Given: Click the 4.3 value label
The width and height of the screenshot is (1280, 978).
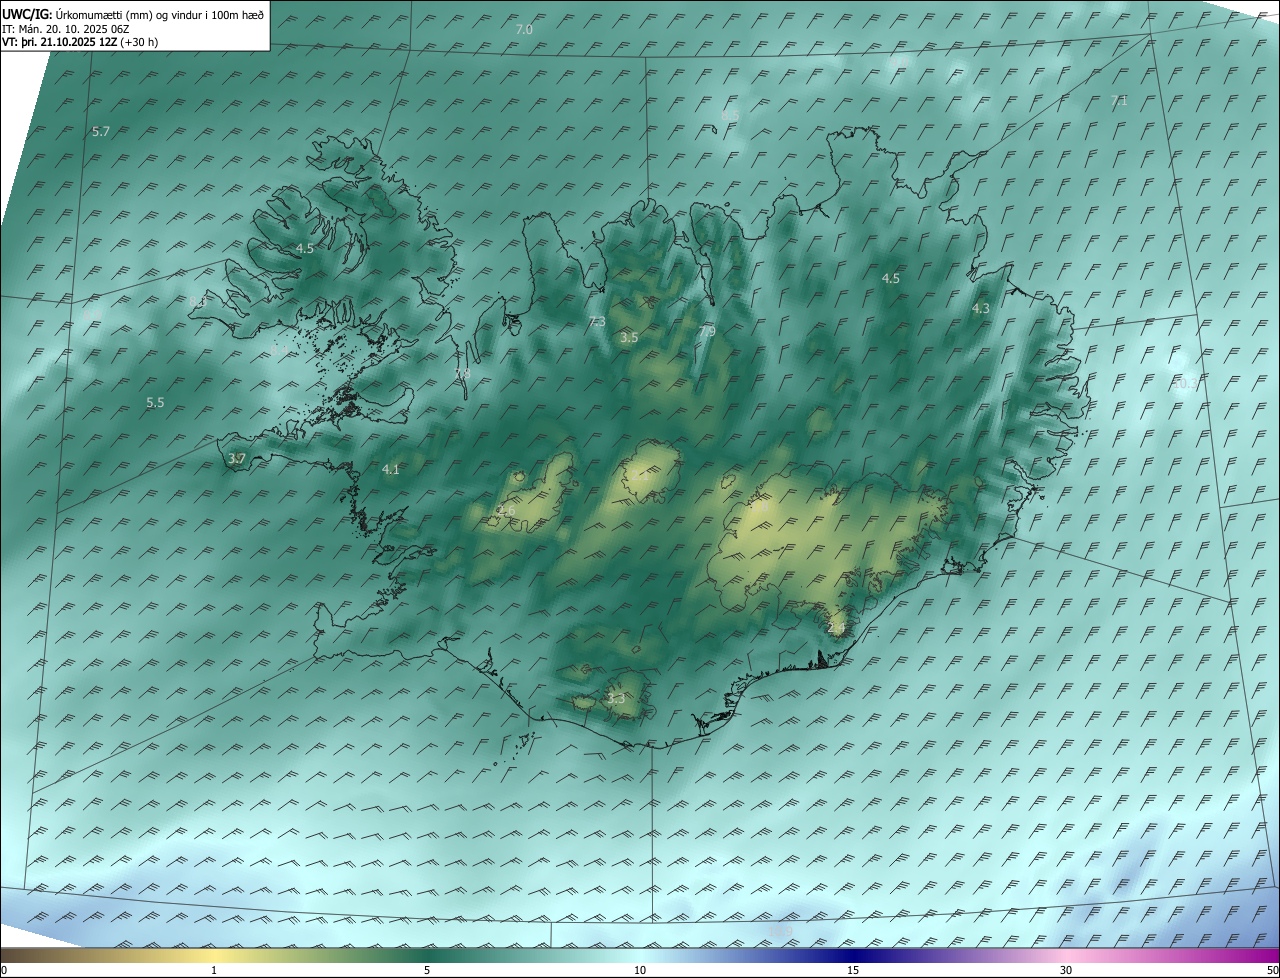Looking at the screenshot, I should click(x=981, y=310).
